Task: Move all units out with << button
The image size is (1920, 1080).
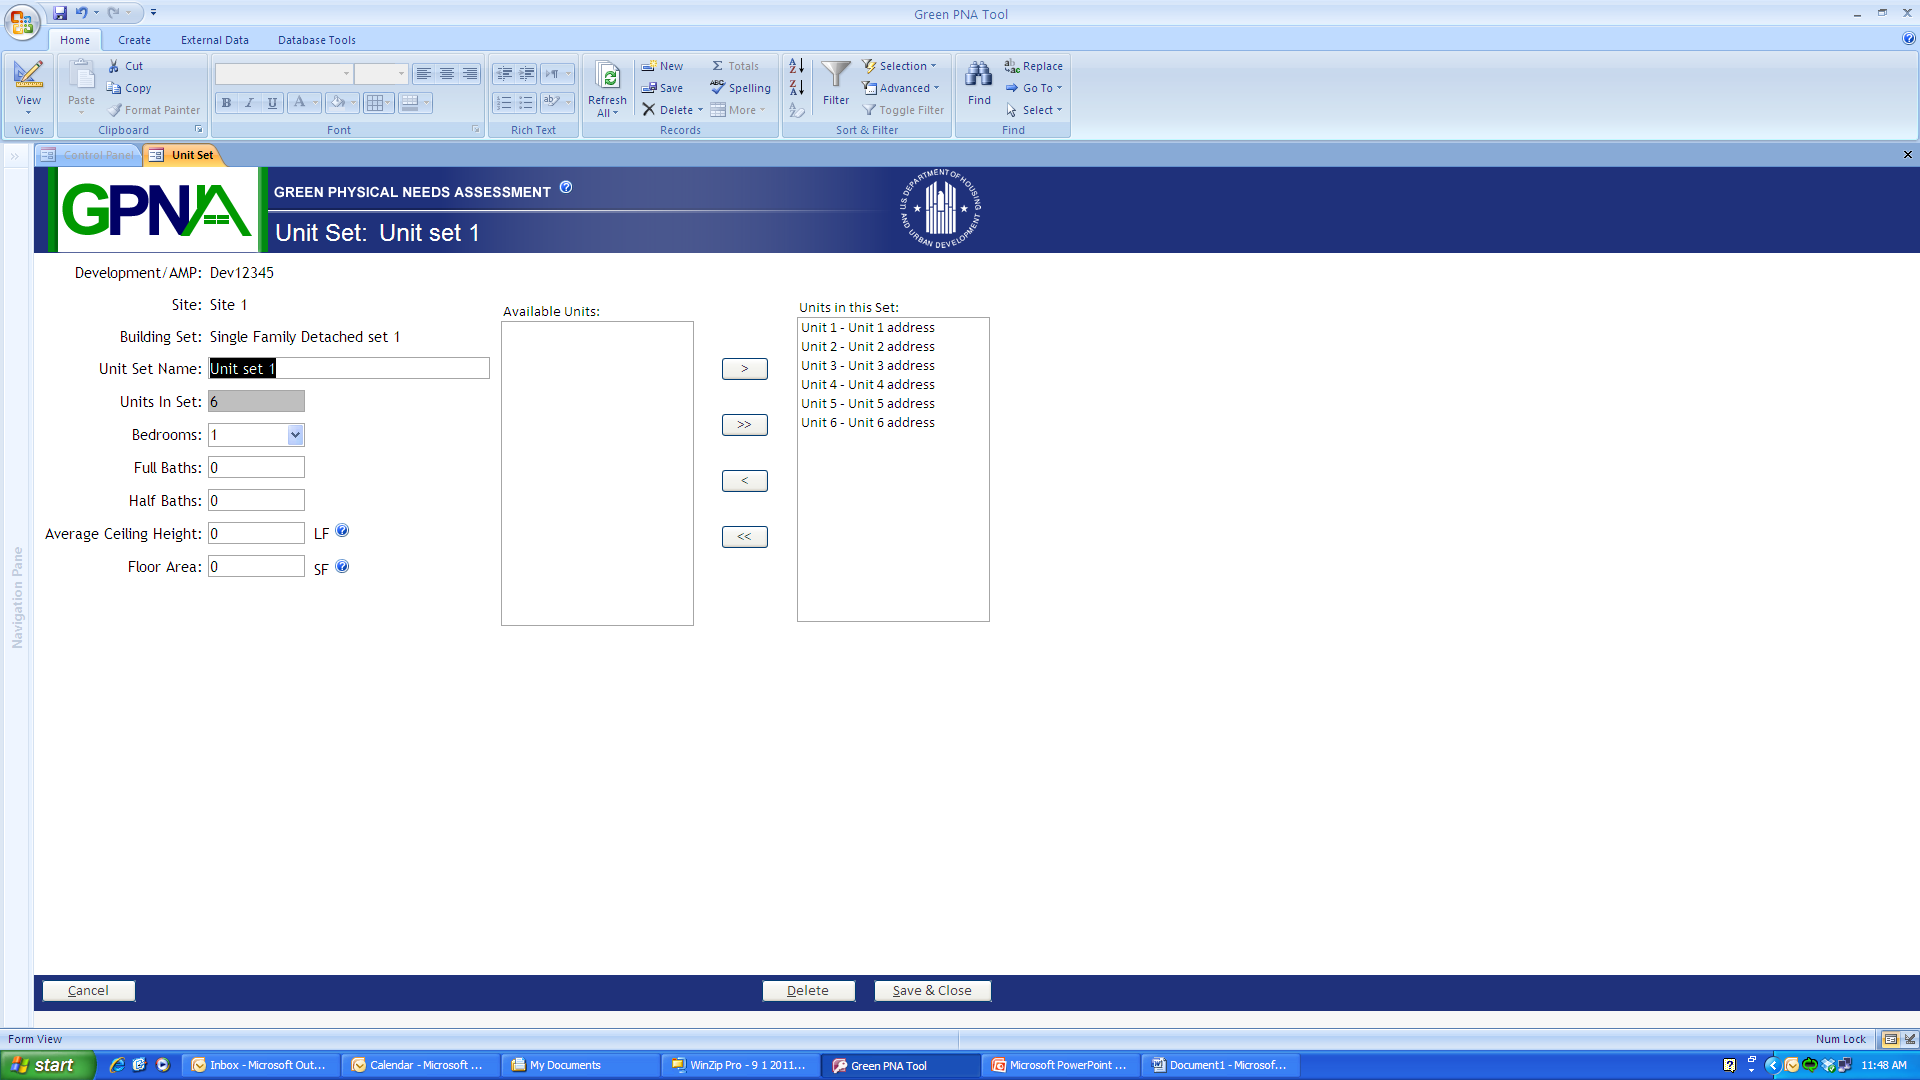Action: [744, 537]
